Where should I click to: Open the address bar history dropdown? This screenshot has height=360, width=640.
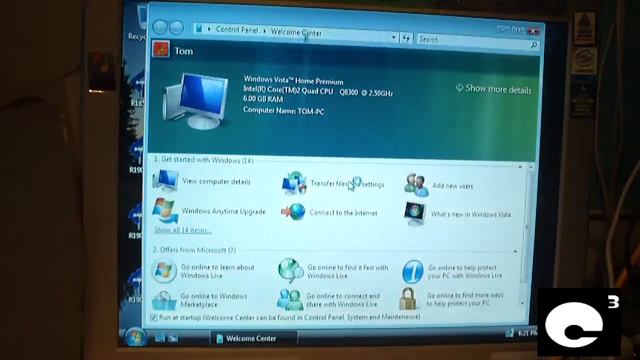[x=393, y=38]
